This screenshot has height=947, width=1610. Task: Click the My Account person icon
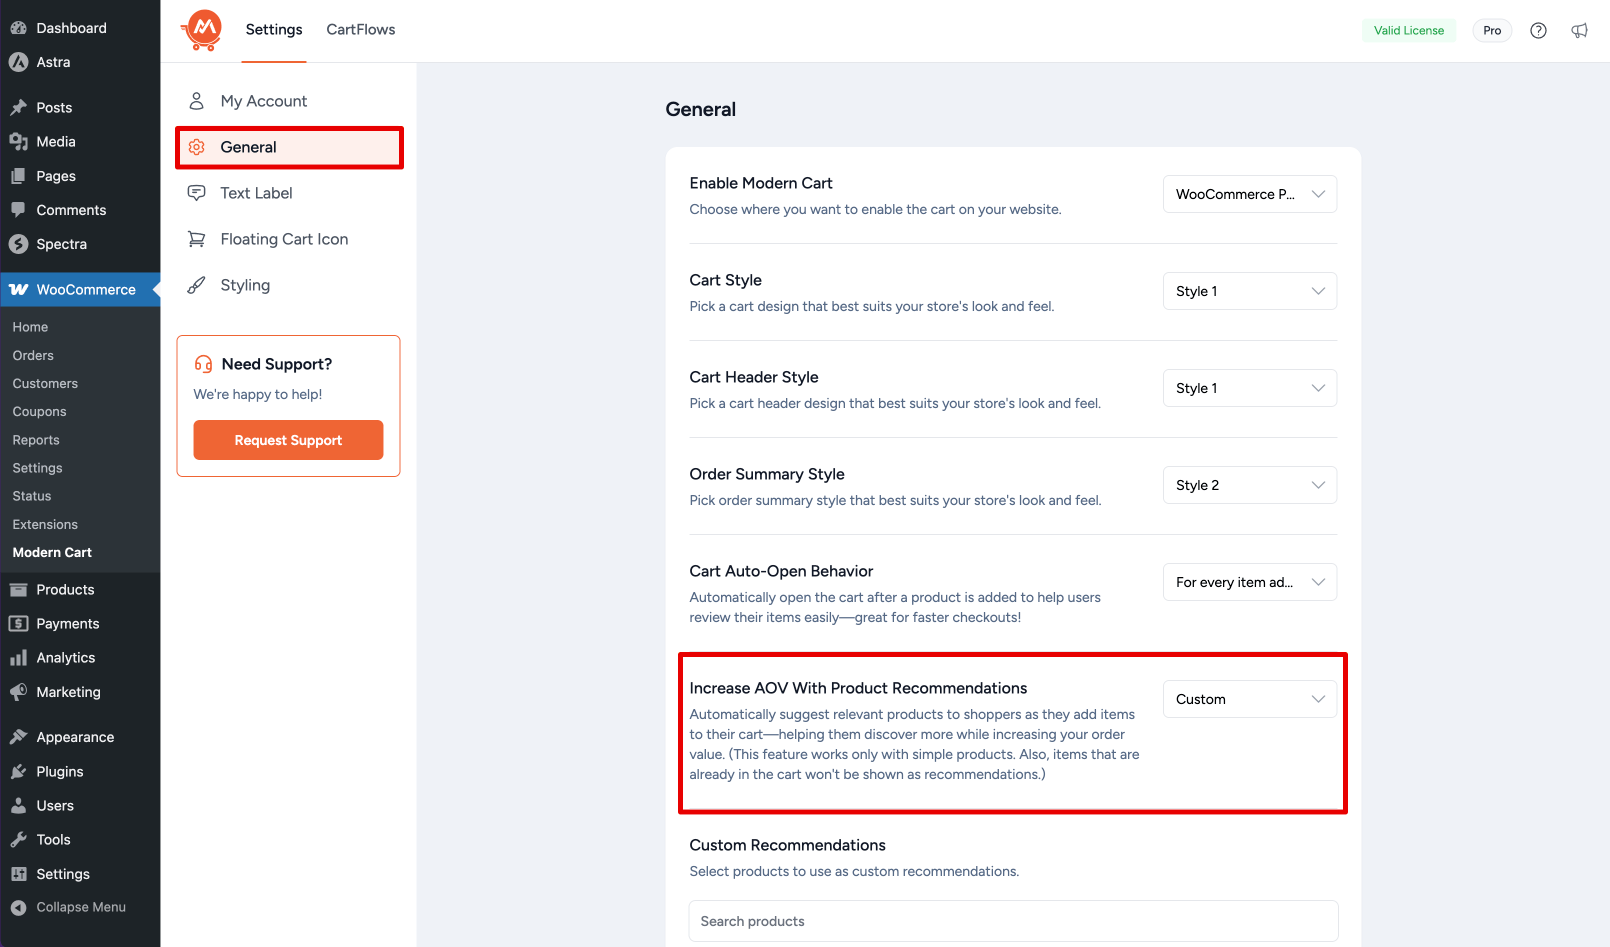[x=197, y=101]
